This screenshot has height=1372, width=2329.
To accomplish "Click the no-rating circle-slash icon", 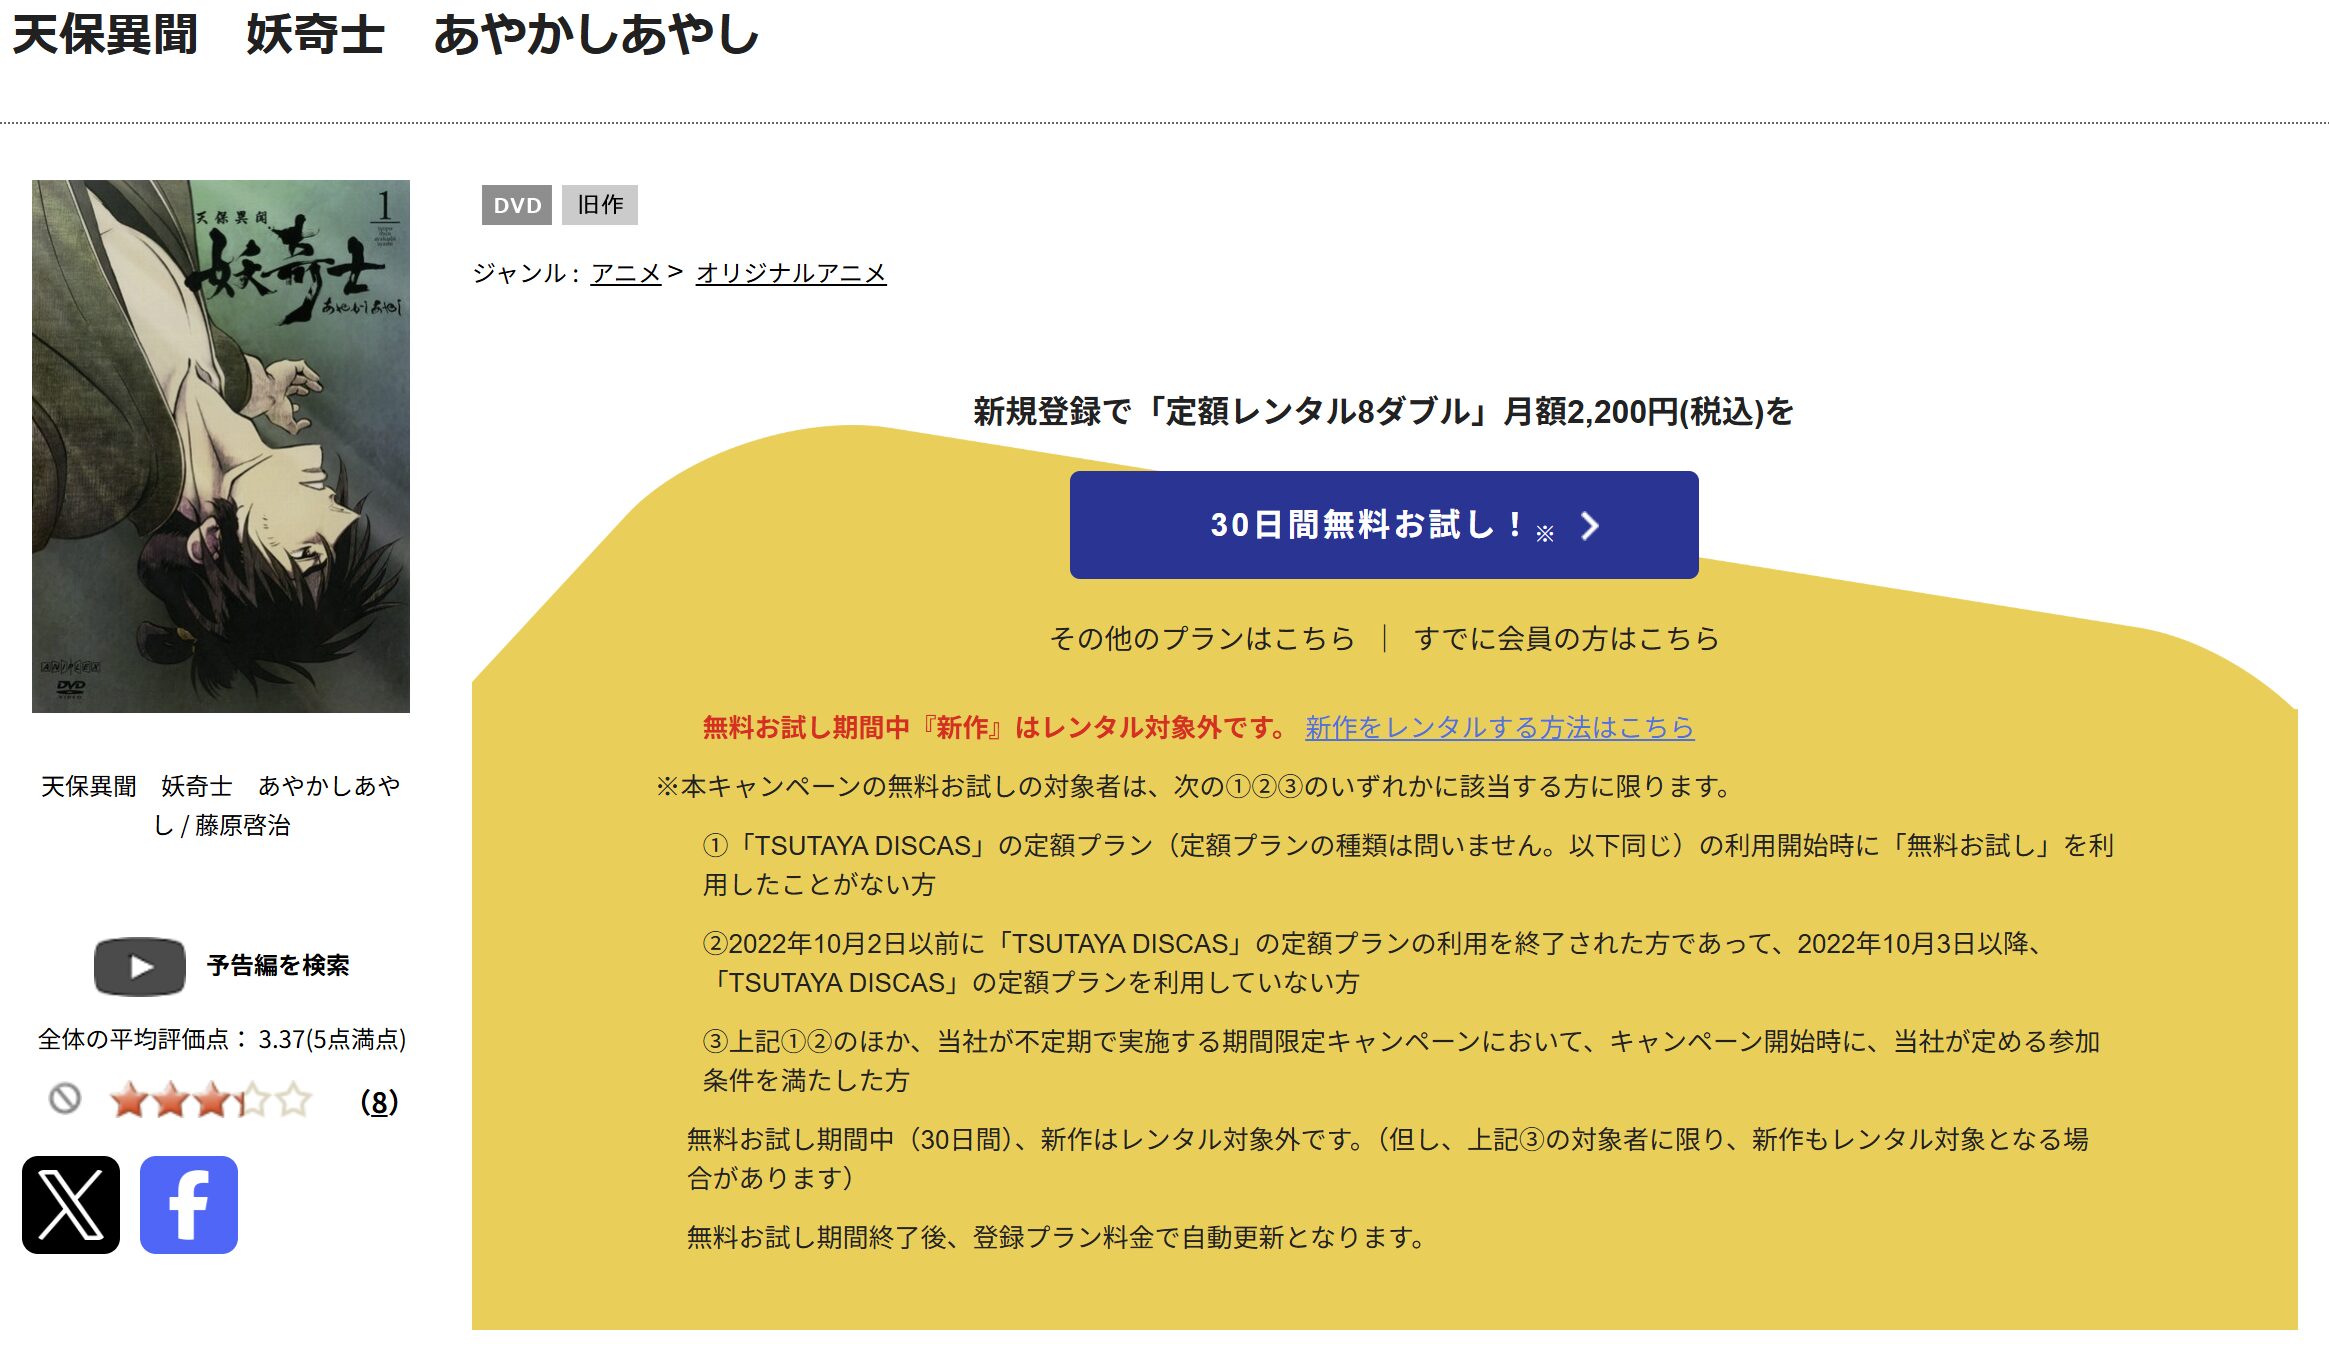I will pos(65,1099).
